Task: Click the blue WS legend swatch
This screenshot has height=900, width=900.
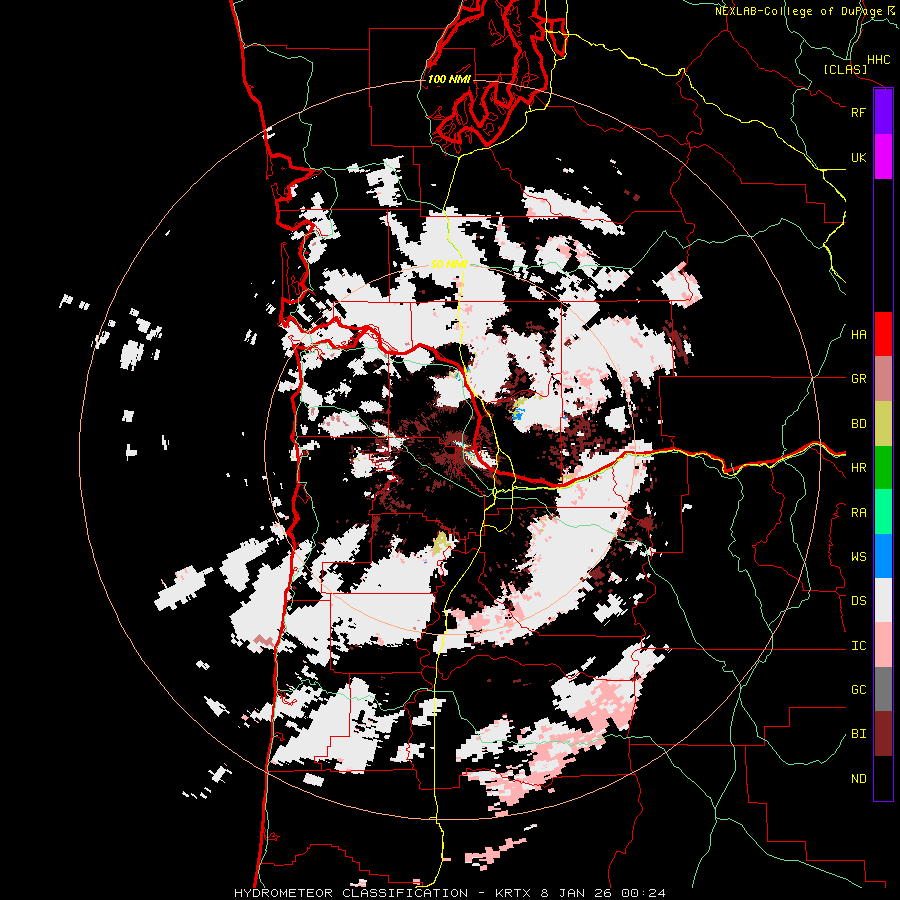Action: pyautogui.click(x=883, y=556)
